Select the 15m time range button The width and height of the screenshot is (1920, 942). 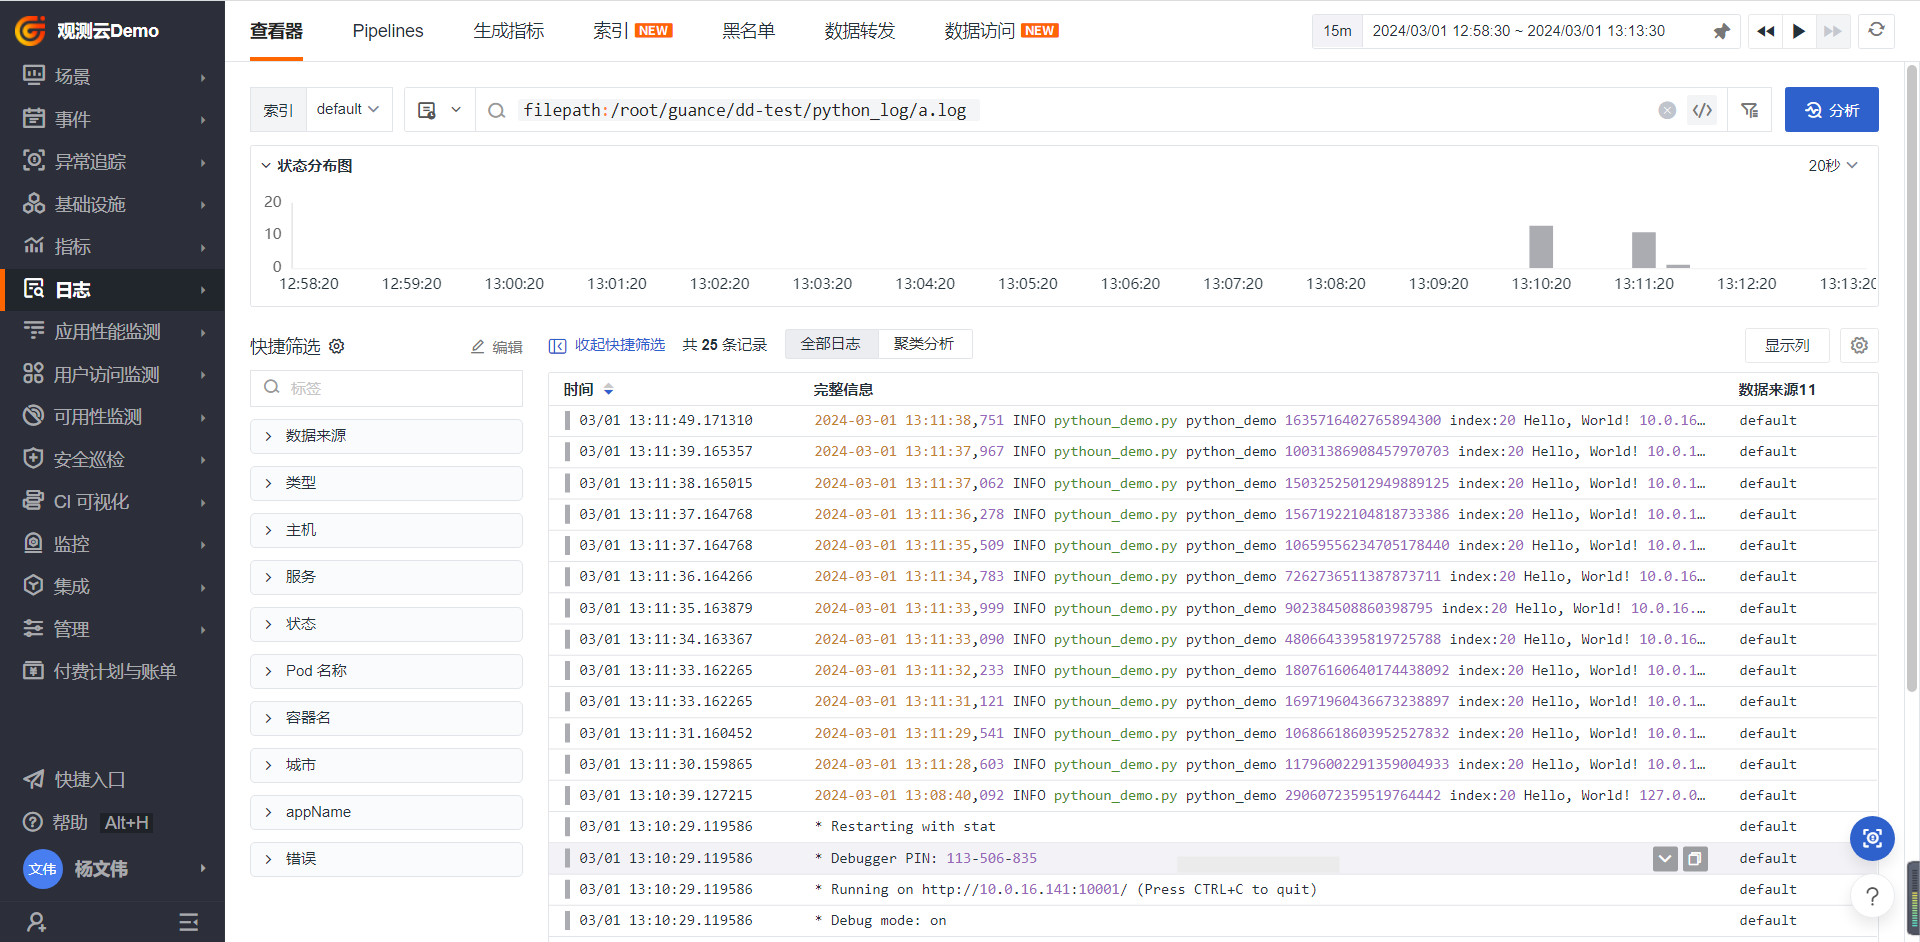pyautogui.click(x=1338, y=31)
